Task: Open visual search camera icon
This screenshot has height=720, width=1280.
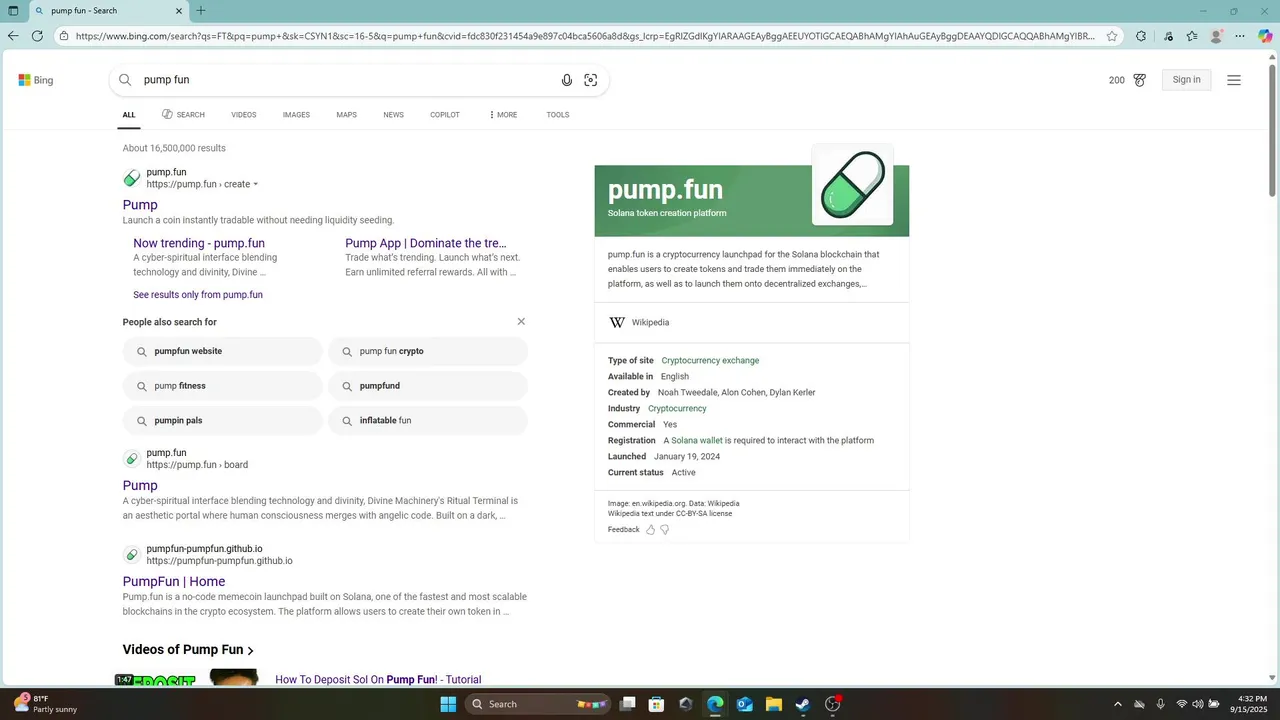Action: (591, 80)
